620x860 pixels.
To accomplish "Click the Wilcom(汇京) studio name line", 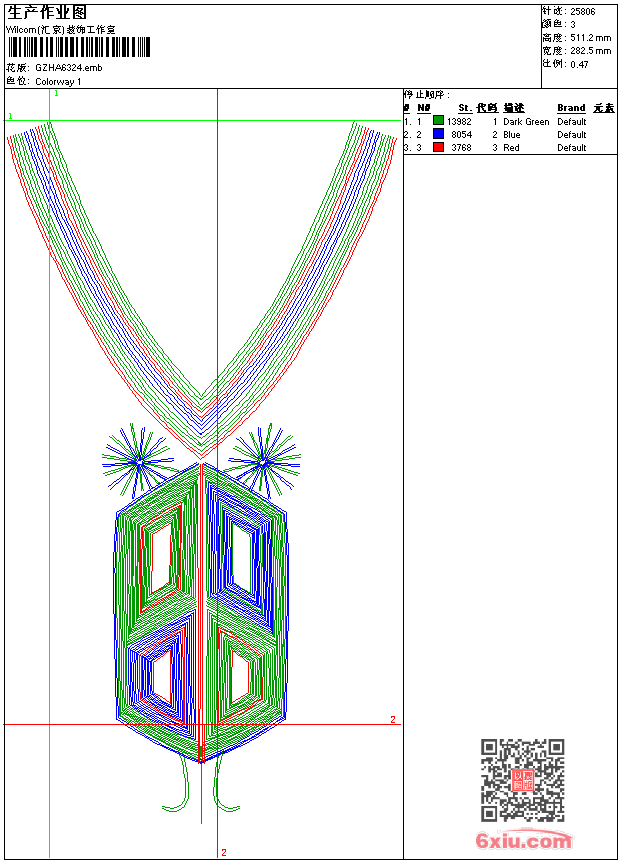I will click(x=60, y=30).
